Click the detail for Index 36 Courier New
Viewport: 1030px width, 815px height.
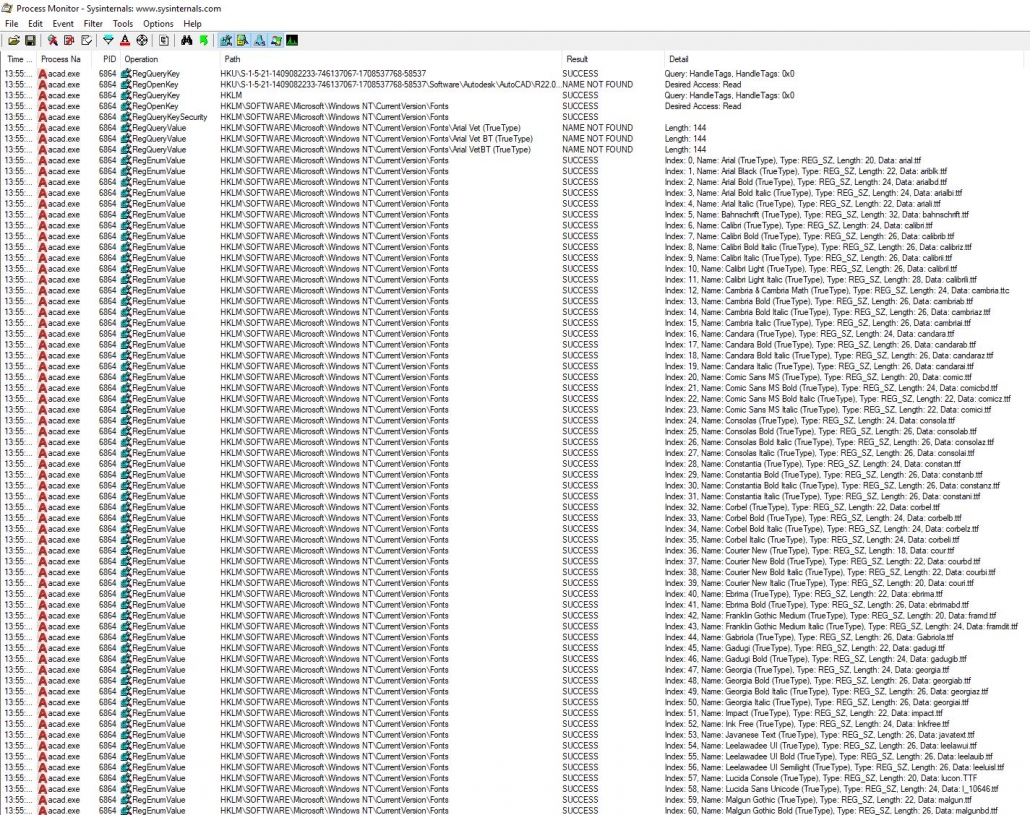(809, 550)
